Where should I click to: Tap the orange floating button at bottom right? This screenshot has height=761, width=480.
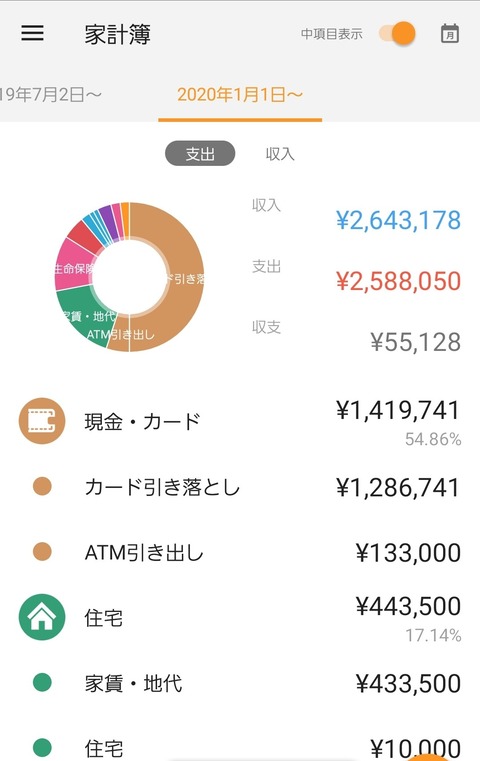[x=427, y=756]
